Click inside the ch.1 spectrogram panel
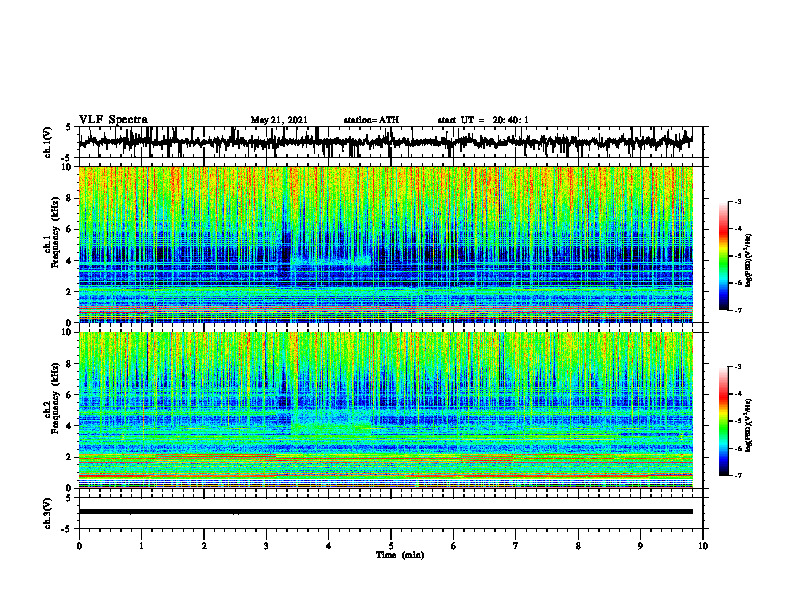Viewport: 792px width, 612px height. click(385, 244)
